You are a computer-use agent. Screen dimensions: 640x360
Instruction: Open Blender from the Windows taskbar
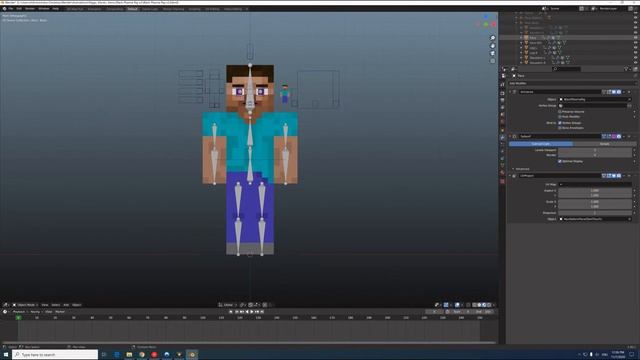pos(192,354)
